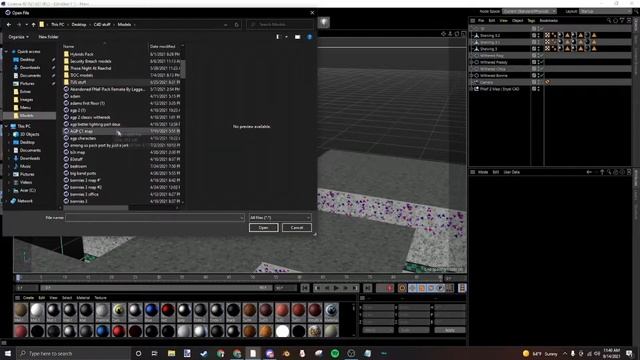Select the Camera object in Object Manager
Screen dimensions: 640x360
coord(486,82)
